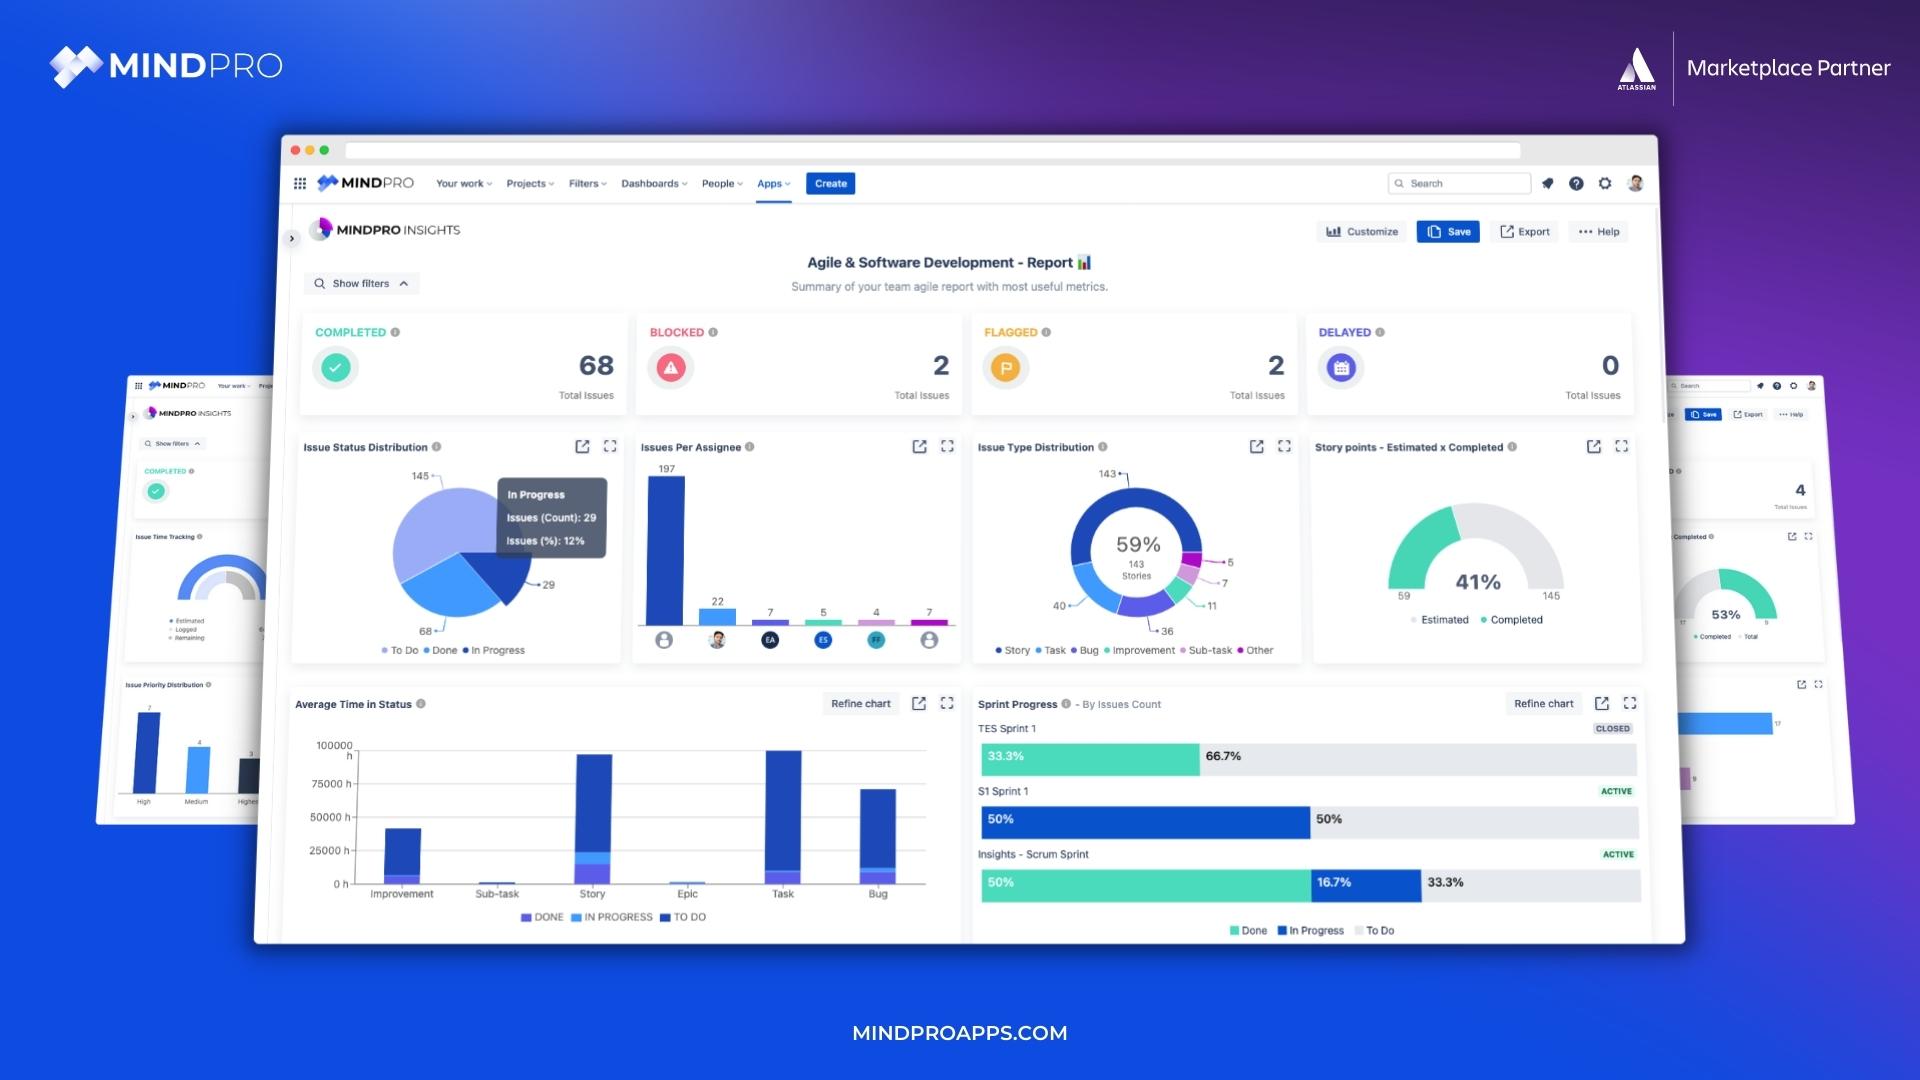The width and height of the screenshot is (1920, 1080).
Task: Click the Export icon button
Action: click(x=1524, y=231)
